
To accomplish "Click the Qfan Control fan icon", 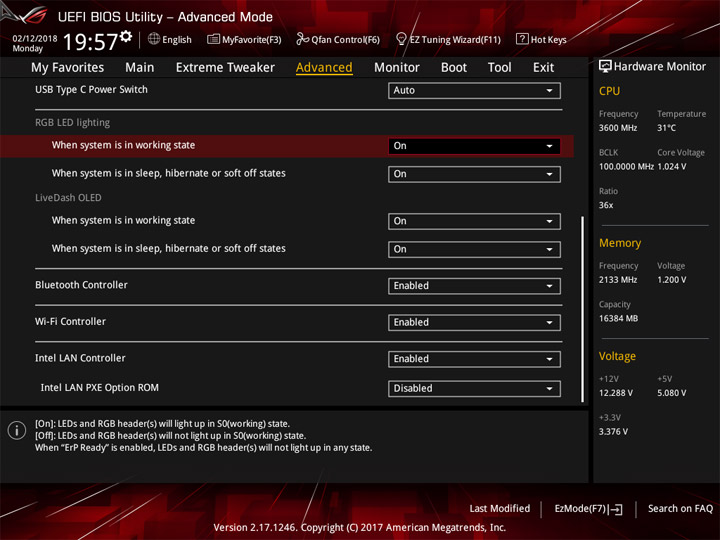I will [x=302, y=39].
